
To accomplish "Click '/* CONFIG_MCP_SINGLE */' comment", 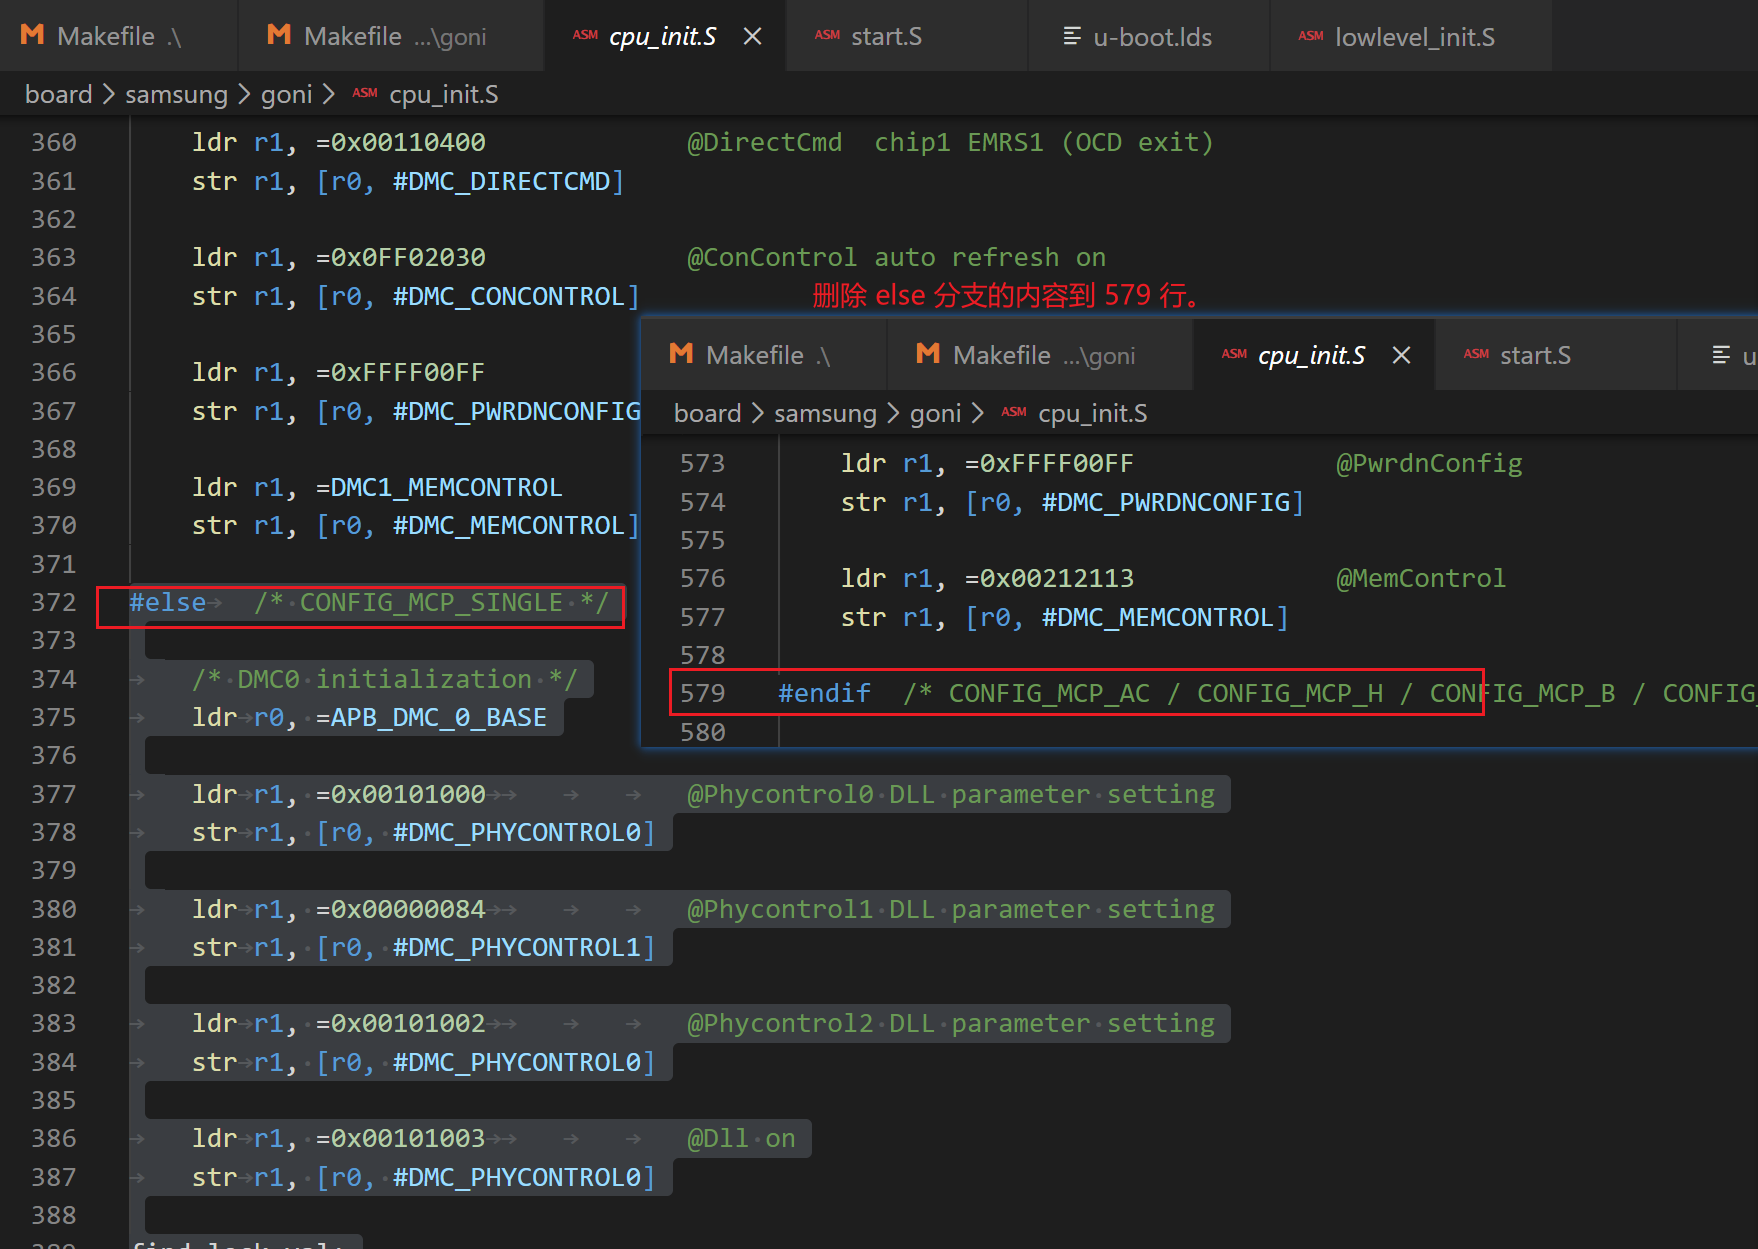I will [x=431, y=602].
